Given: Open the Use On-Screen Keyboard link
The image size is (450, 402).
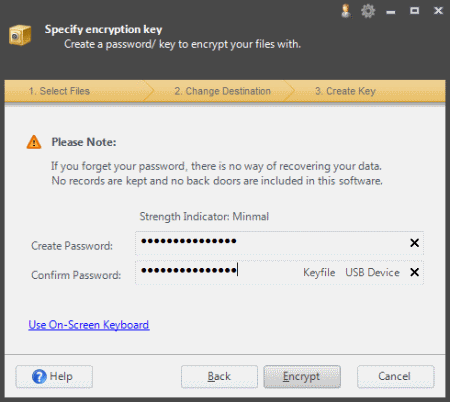Looking at the screenshot, I should pyautogui.click(x=89, y=325).
